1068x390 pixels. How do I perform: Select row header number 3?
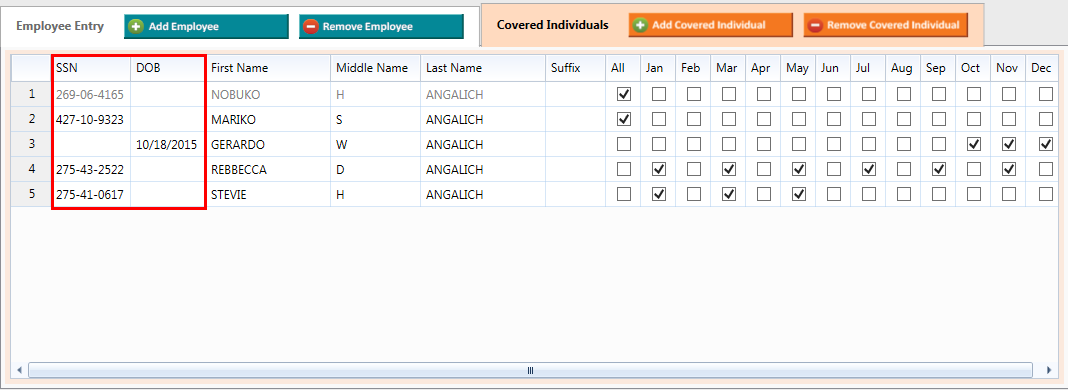point(32,144)
